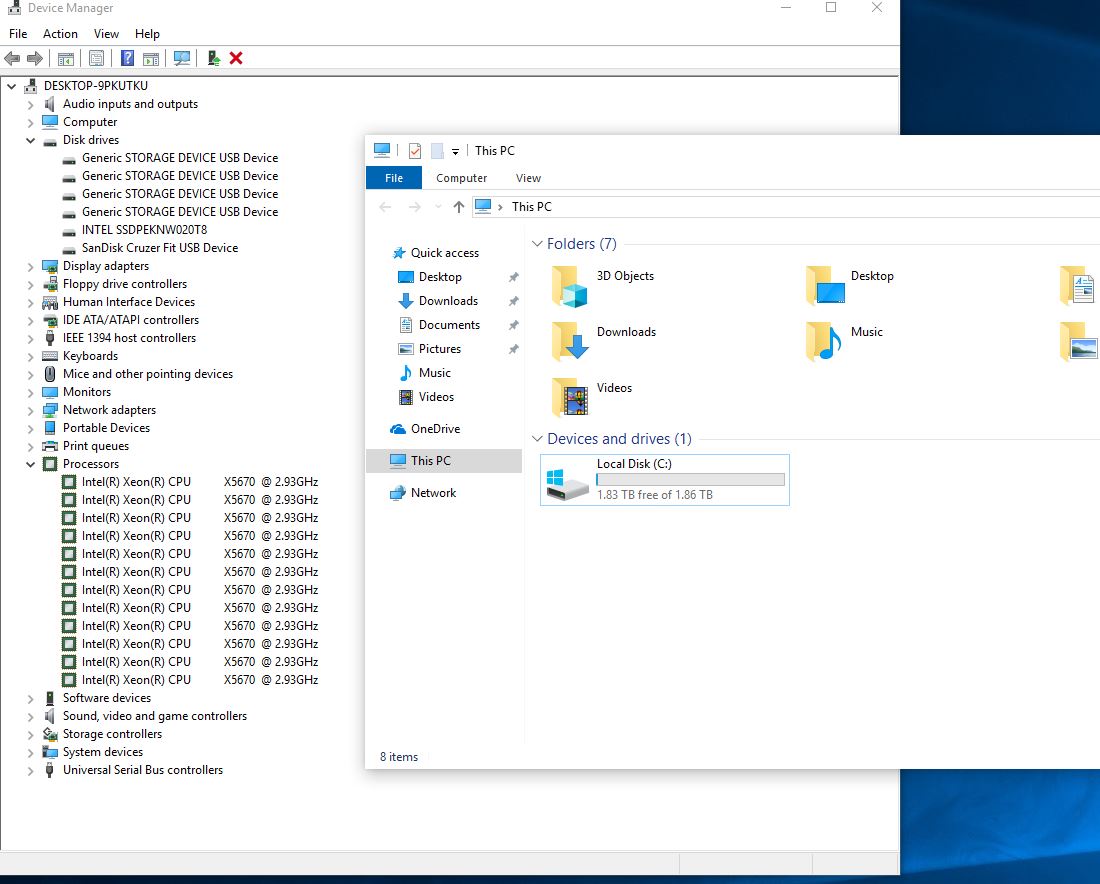Open the Properties toolbar icon in Device Manager
Screen dimensions: 1100x884
pyautogui.click(x=97, y=58)
